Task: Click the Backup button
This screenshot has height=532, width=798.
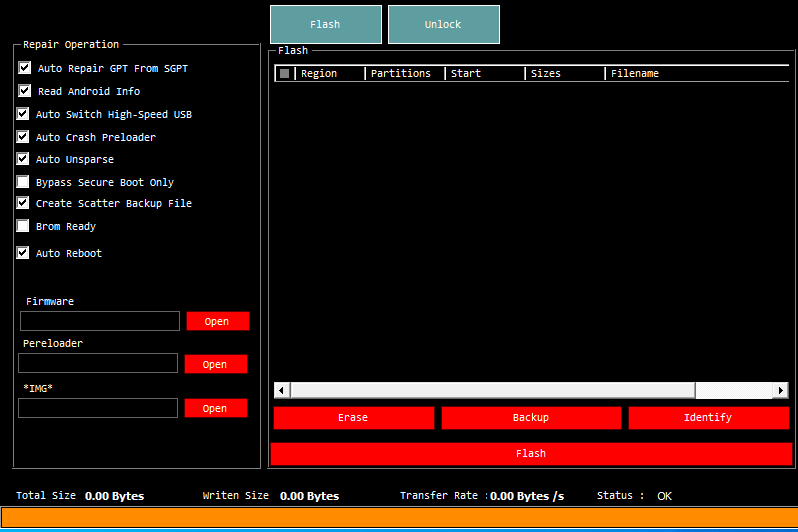Action: click(531, 417)
